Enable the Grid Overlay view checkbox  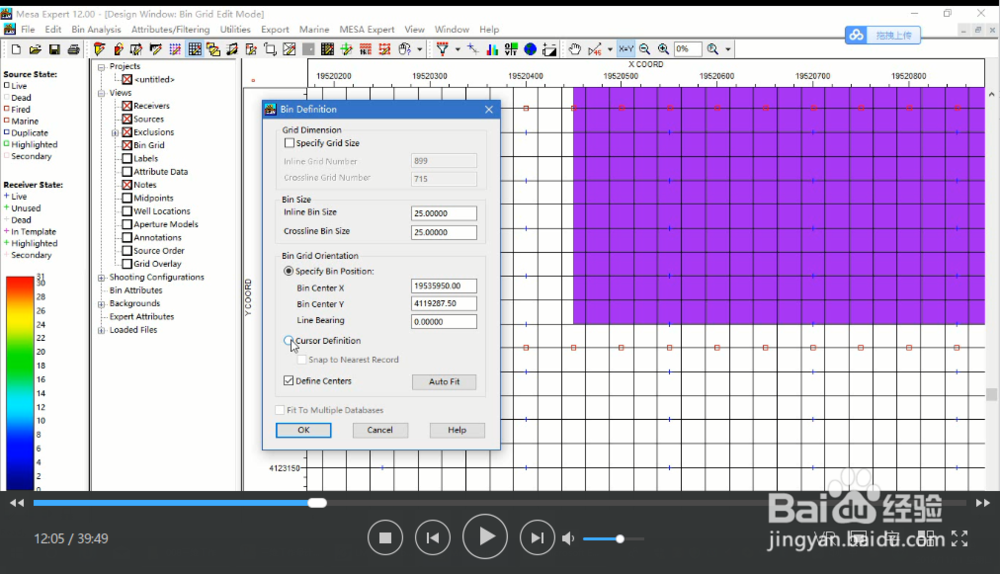(x=127, y=263)
